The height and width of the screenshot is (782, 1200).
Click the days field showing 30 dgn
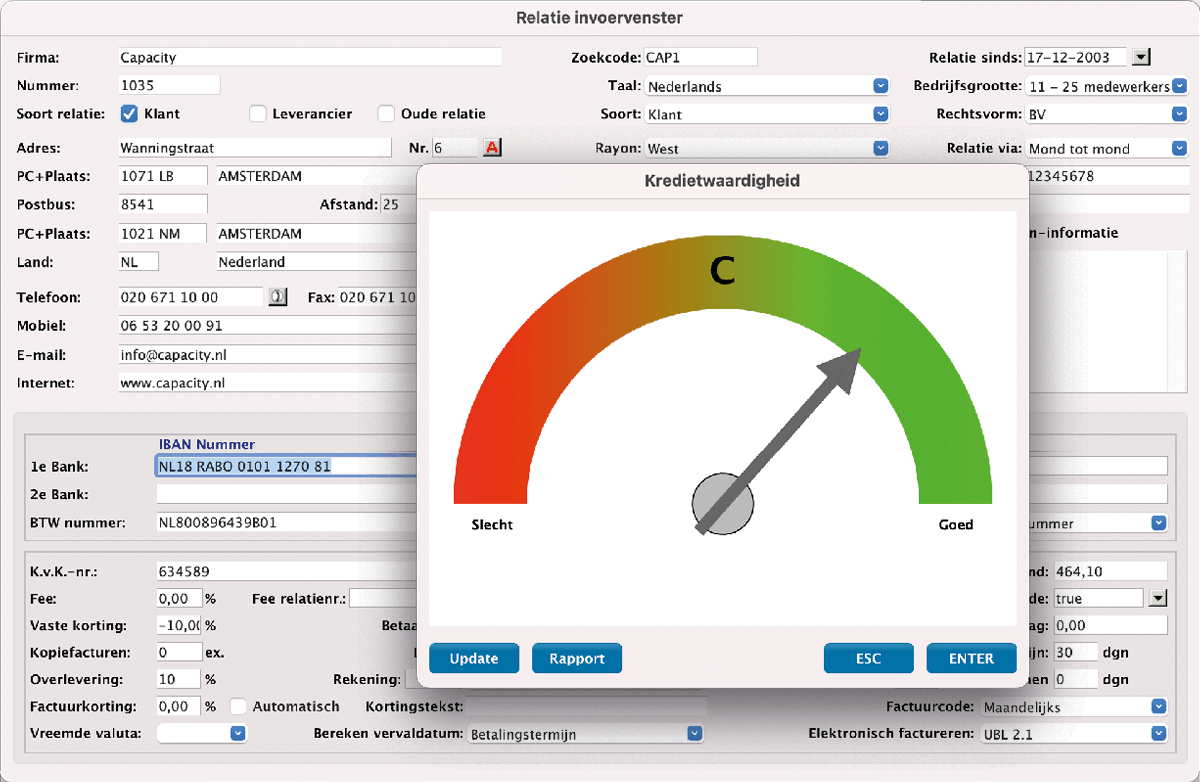1076,652
